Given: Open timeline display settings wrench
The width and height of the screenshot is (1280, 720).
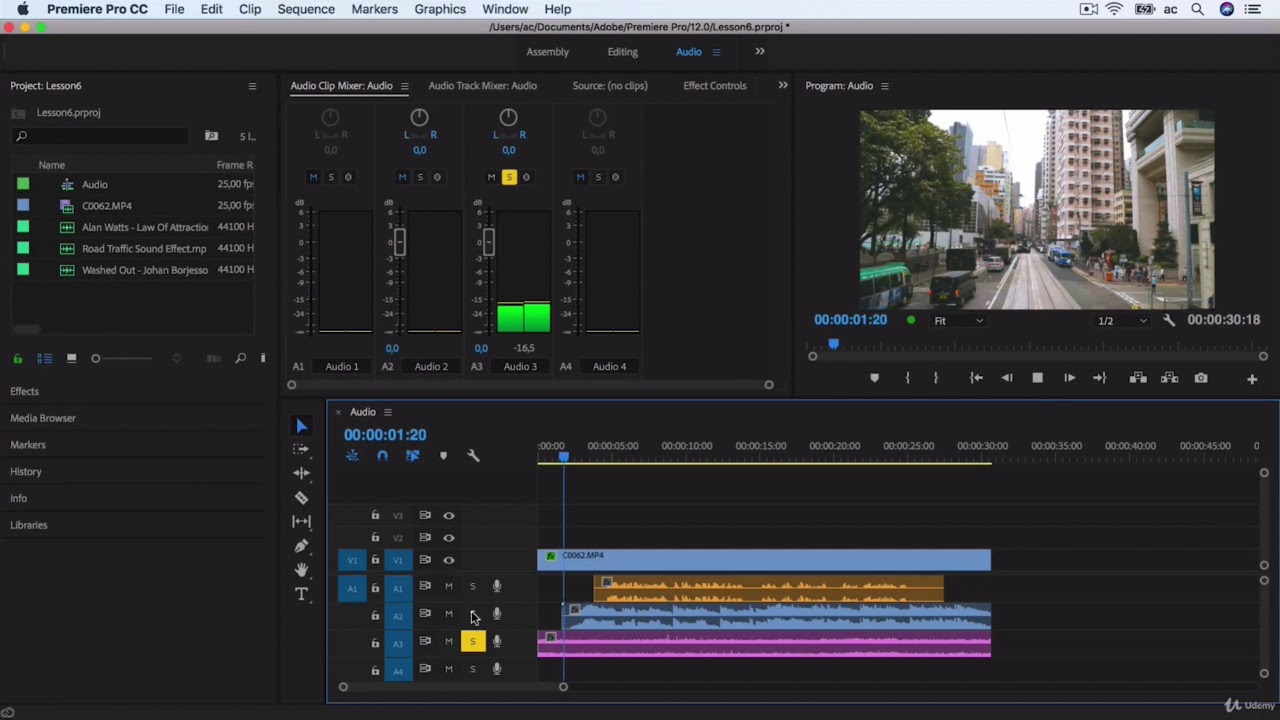Looking at the screenshot, I should tap(473, 456).
